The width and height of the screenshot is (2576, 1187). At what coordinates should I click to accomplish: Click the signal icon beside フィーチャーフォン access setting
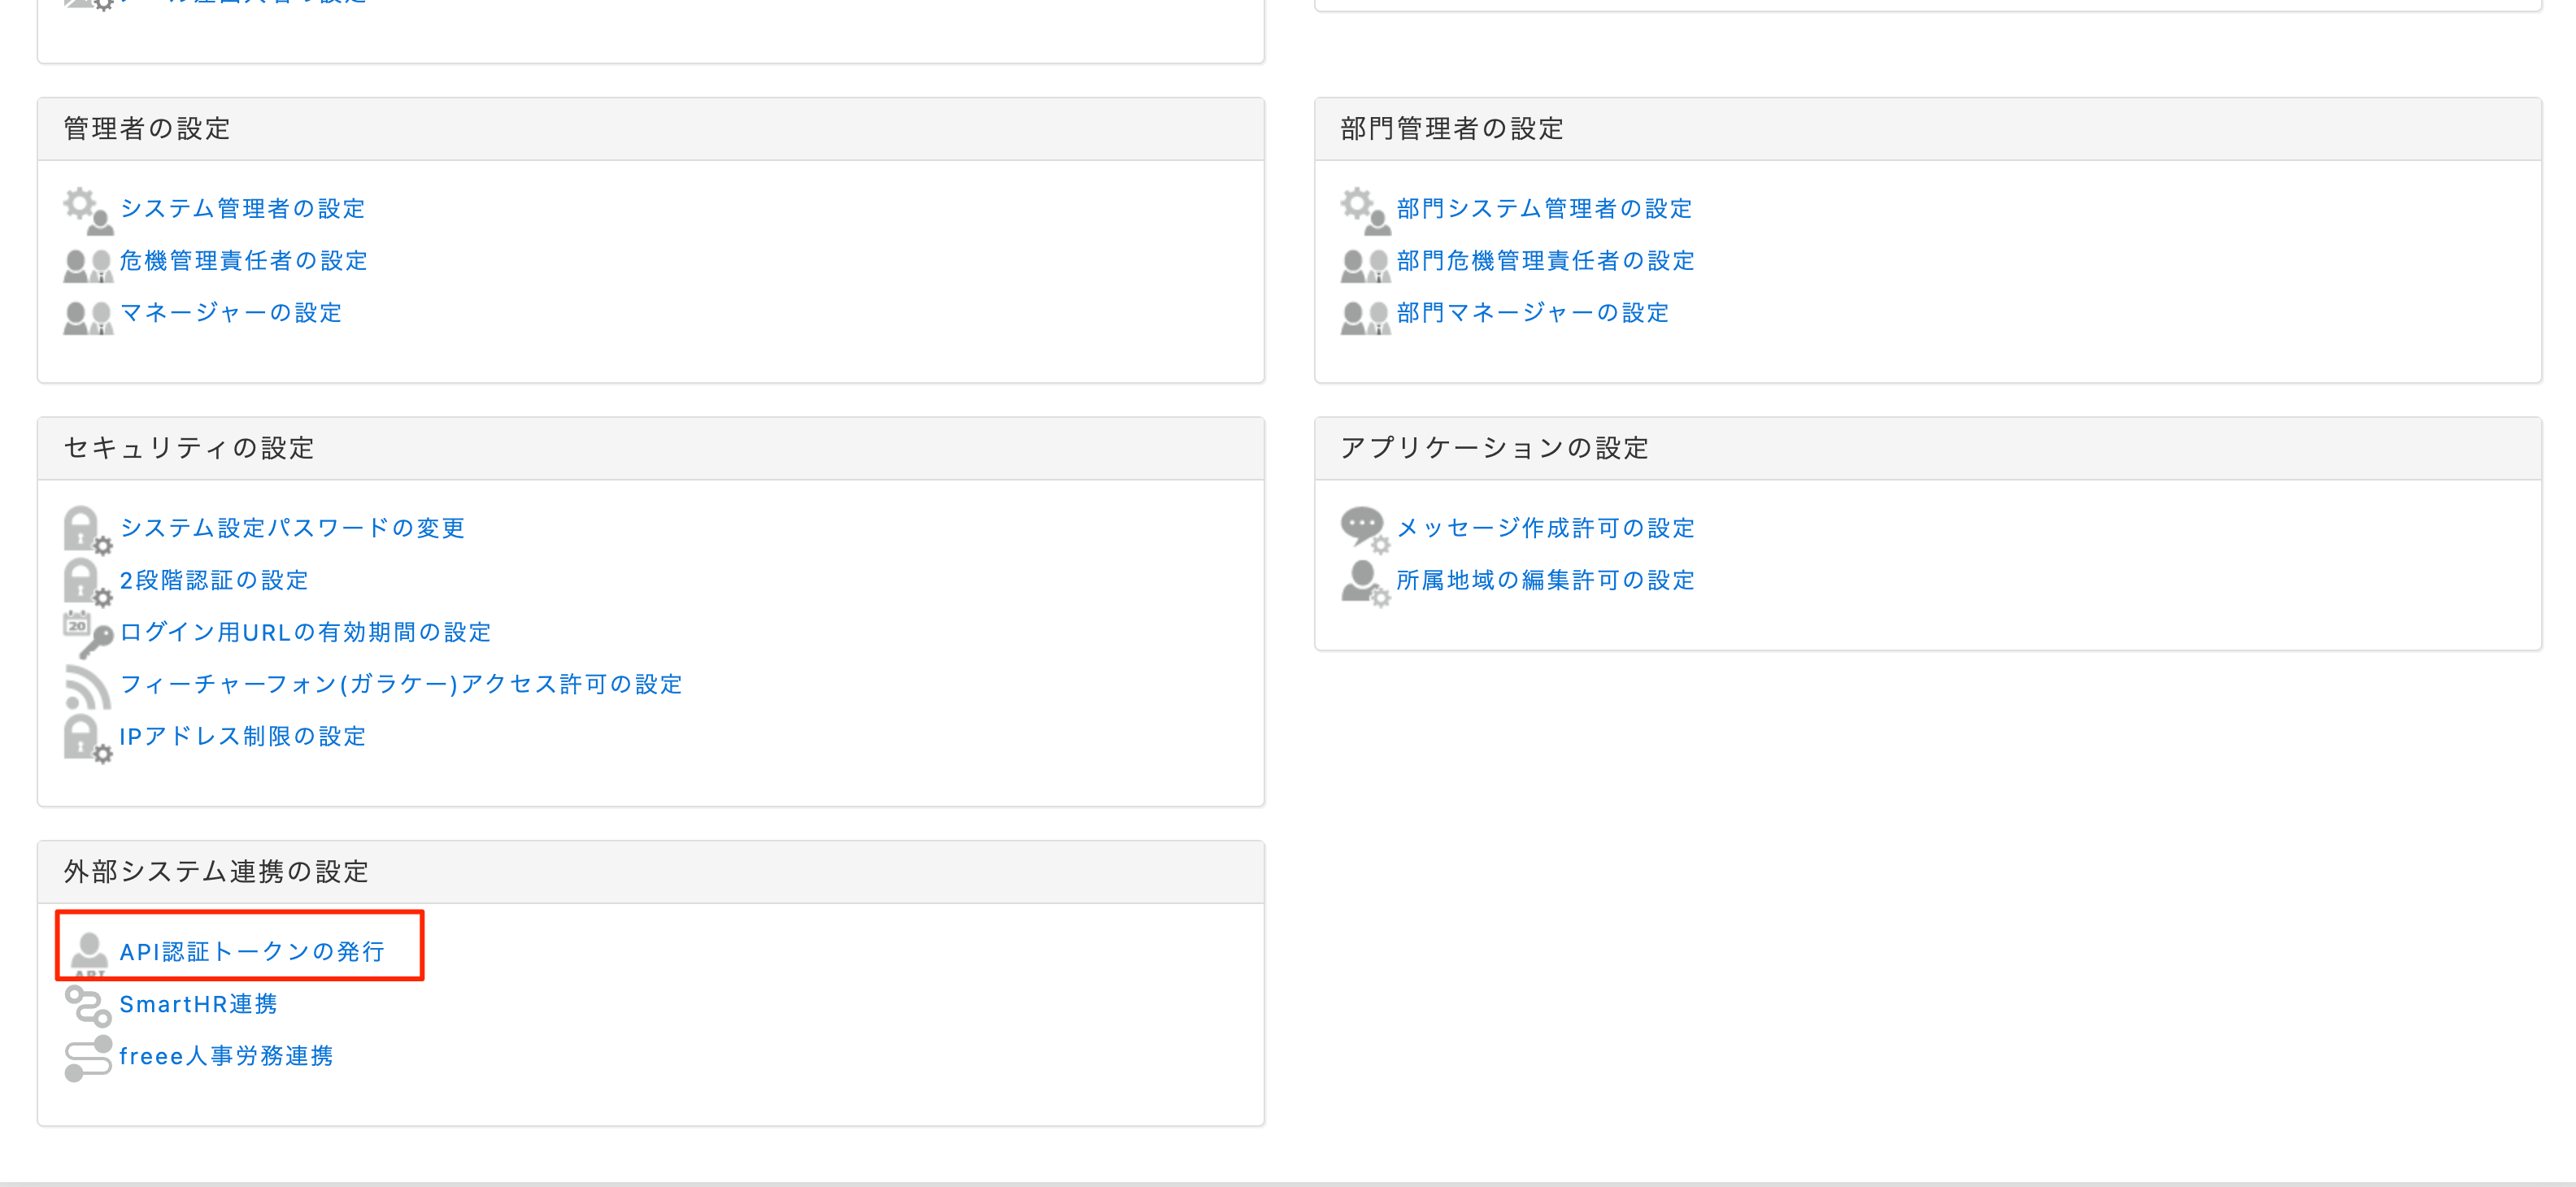point(87,686)
